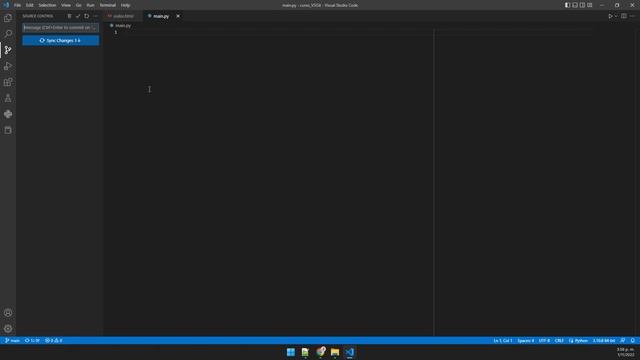
Task: Open the notifications bell
Action: point(633,340)
